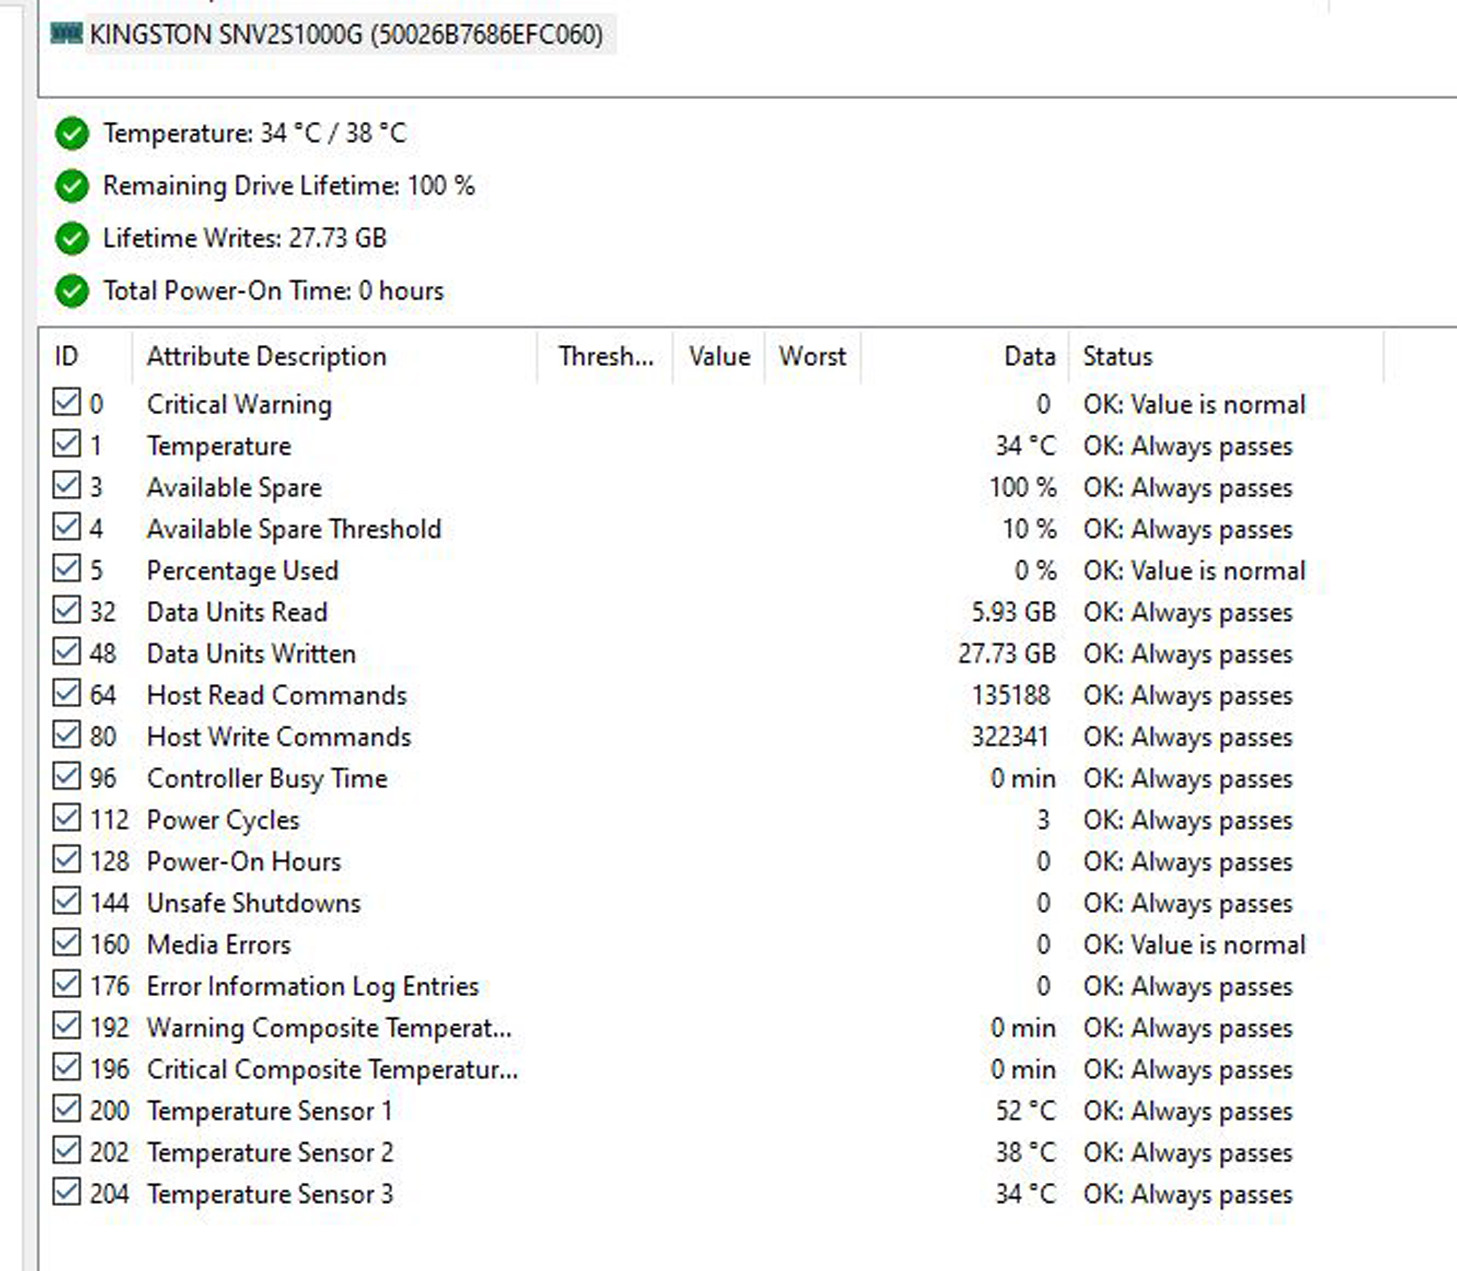This screenshot has height=1271, width=1457.
Task: Toggle the checkbox for Temperature attribute ID 1
Action: coord(67,444)
